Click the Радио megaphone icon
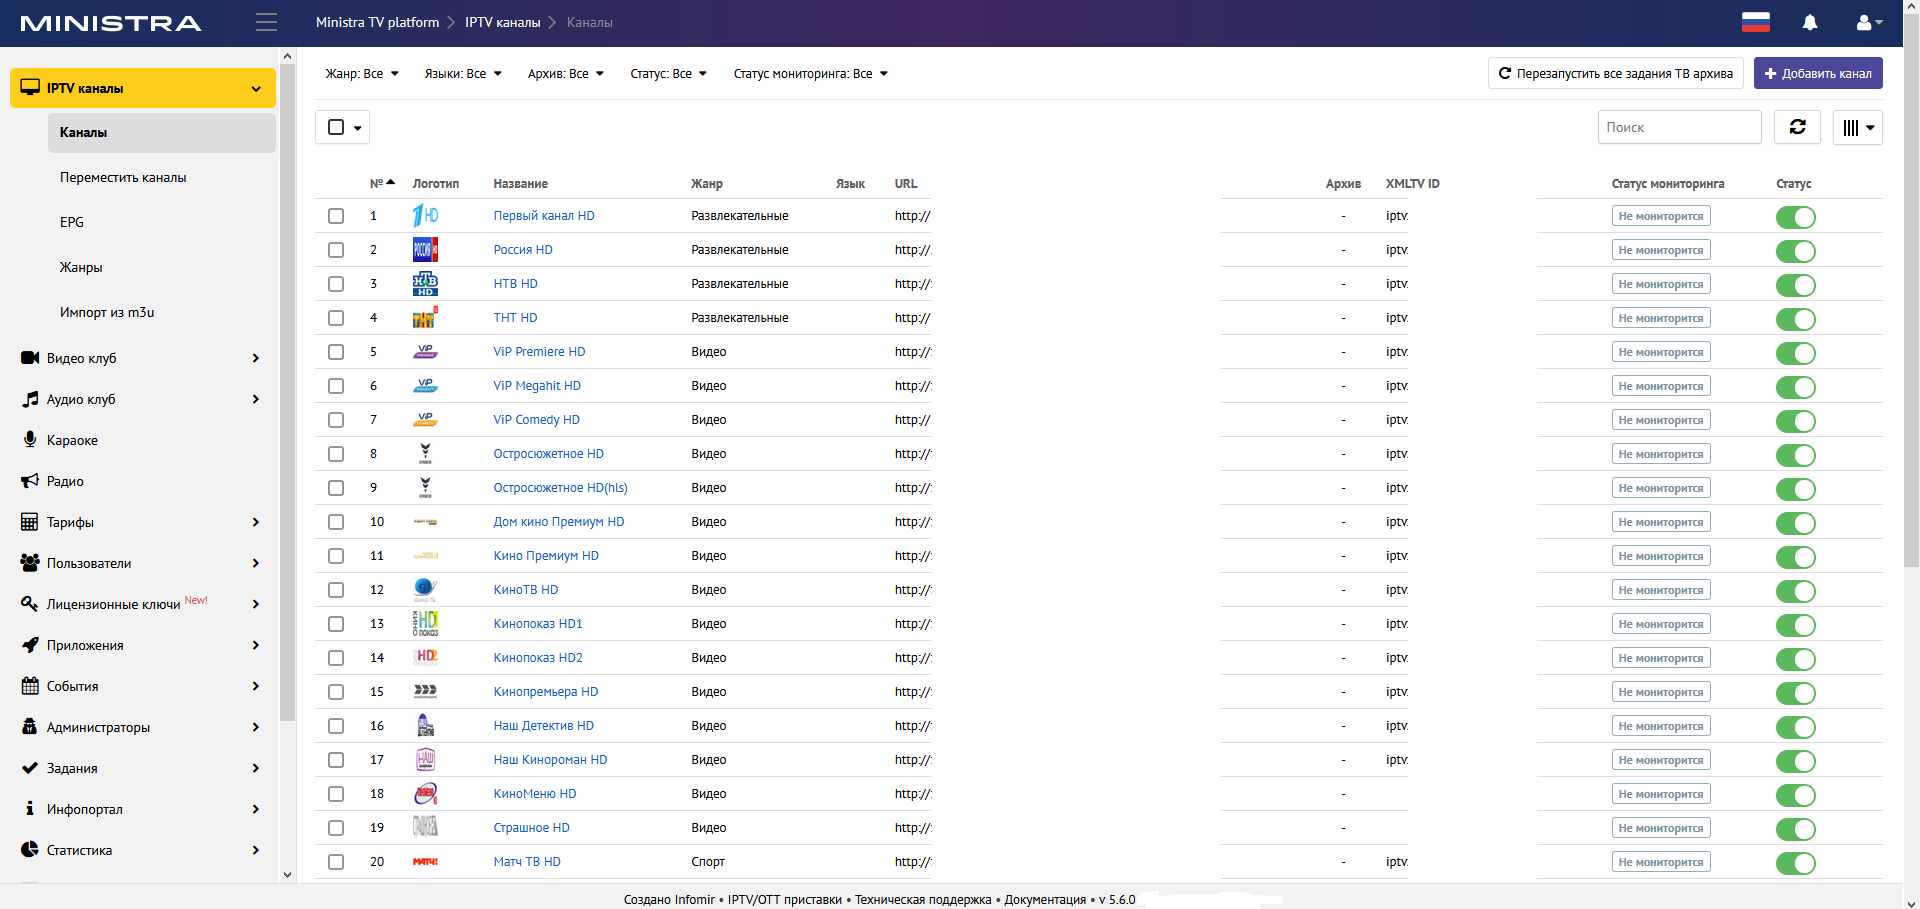 [x=30, y=481]
